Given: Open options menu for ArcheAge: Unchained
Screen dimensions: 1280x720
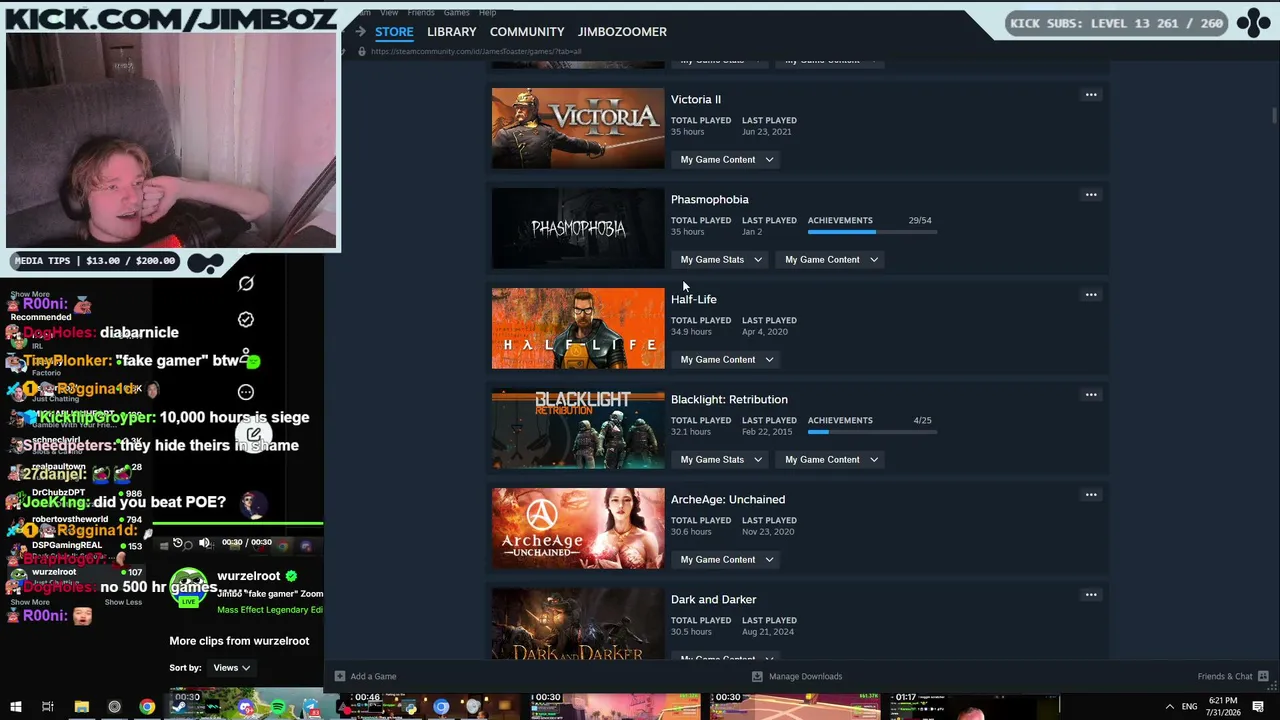Looking at the screenshot, I should click(1091, 495).
